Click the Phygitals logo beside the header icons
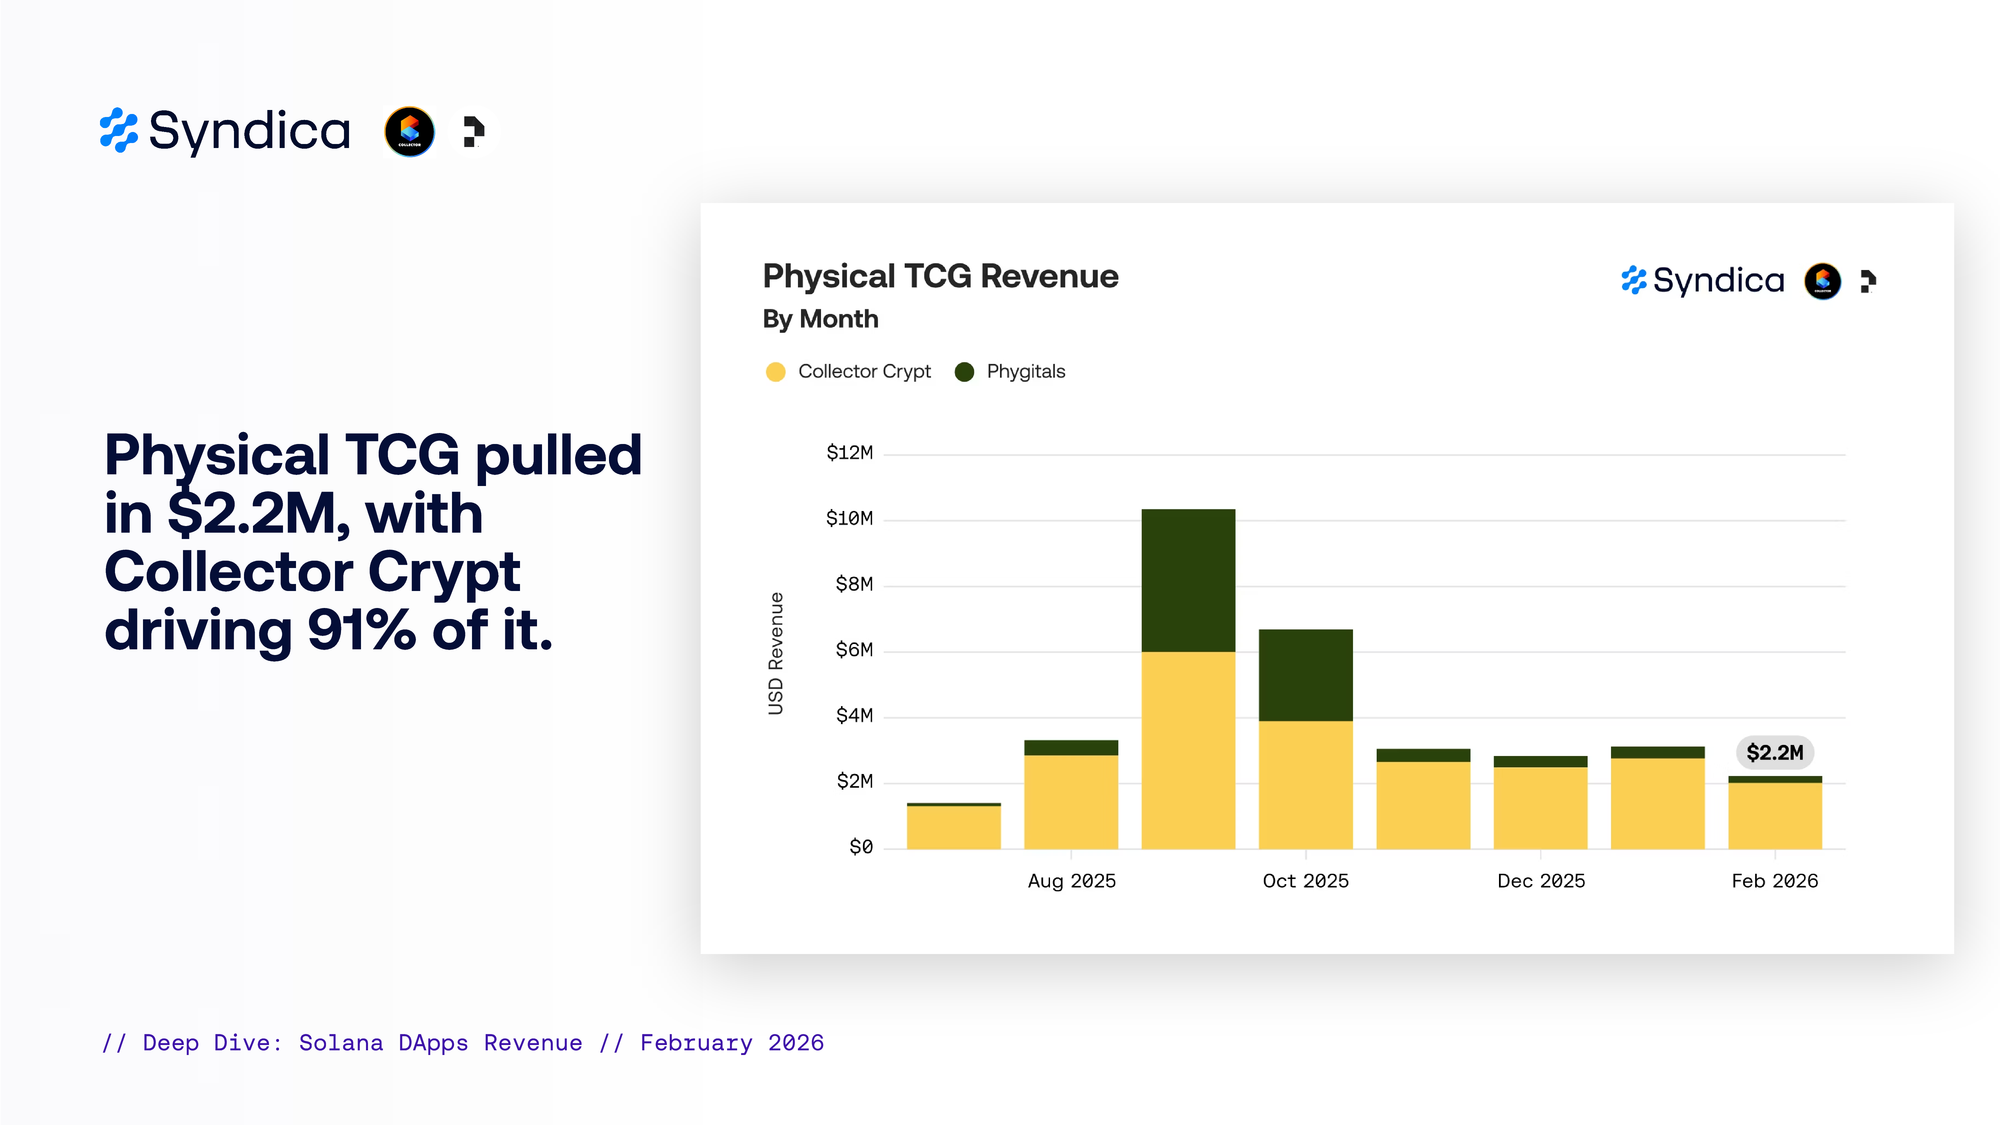The width and height of the screenshot is (2000, 1125). click(473, 131)
